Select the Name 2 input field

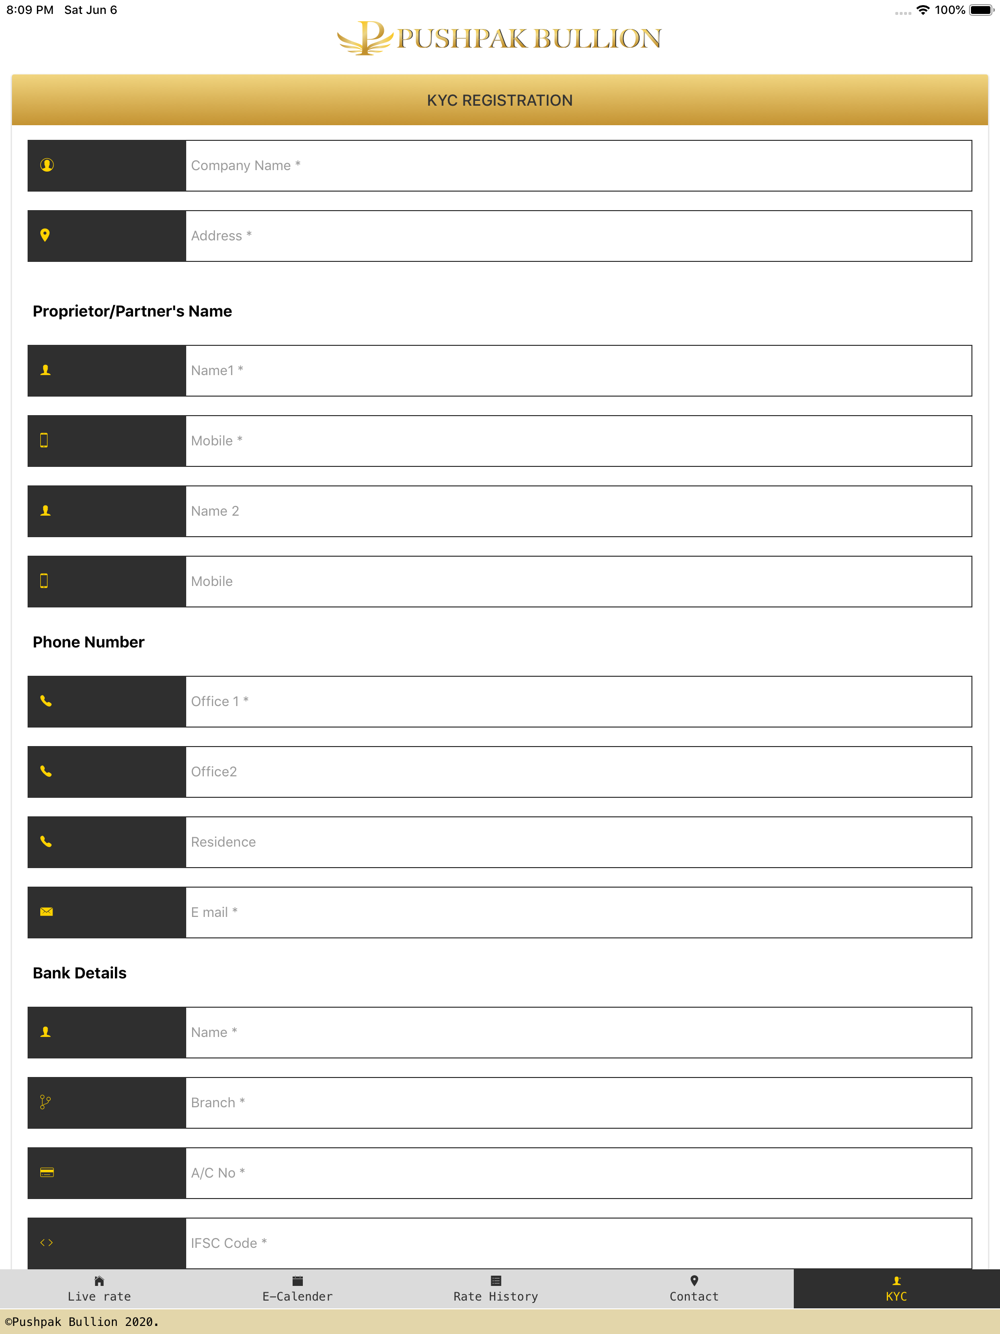pyautogui.click(x=578, y=511)
